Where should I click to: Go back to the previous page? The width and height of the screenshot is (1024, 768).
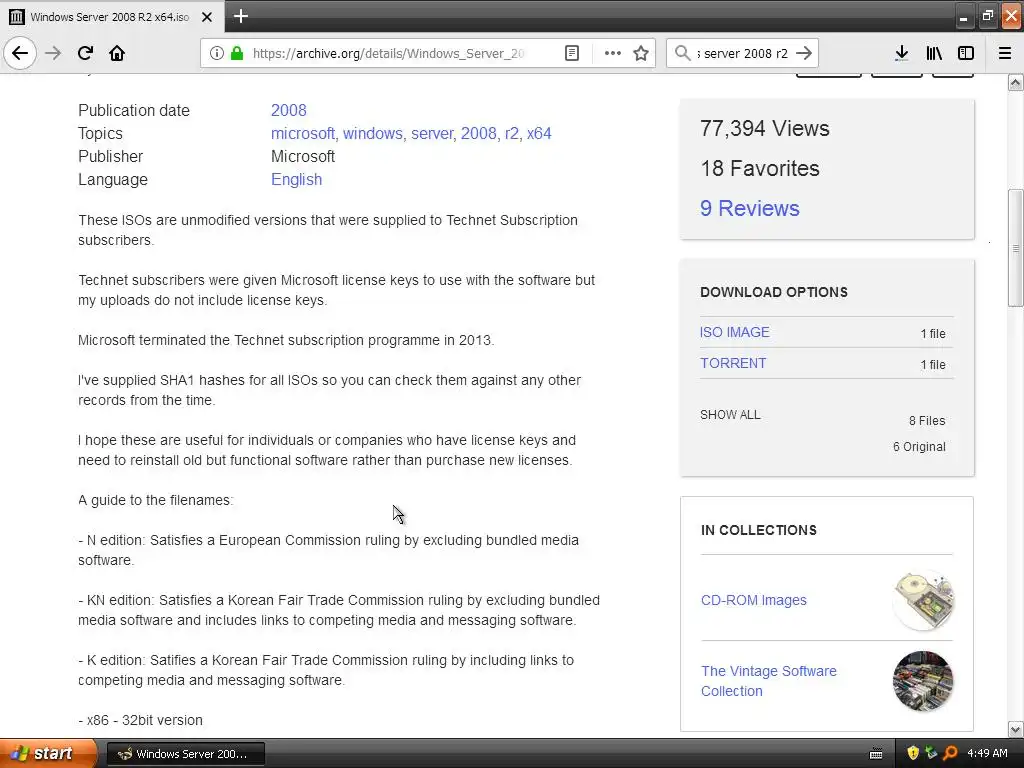click(x=20, y=53)
